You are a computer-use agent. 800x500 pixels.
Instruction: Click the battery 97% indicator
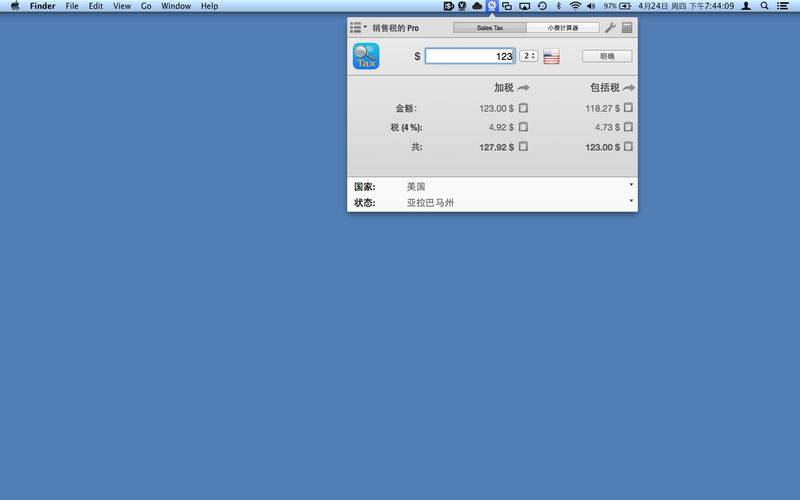click(617, 6)
